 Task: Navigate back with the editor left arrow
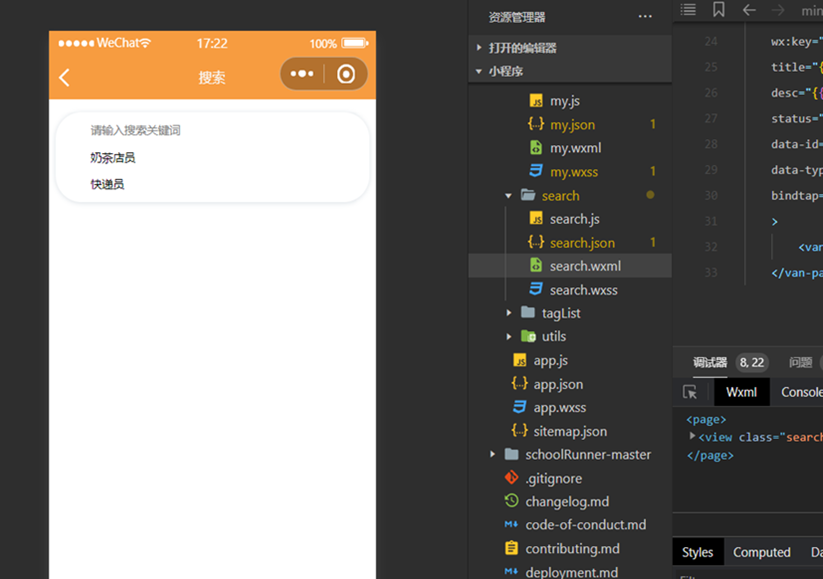point(749,10)
